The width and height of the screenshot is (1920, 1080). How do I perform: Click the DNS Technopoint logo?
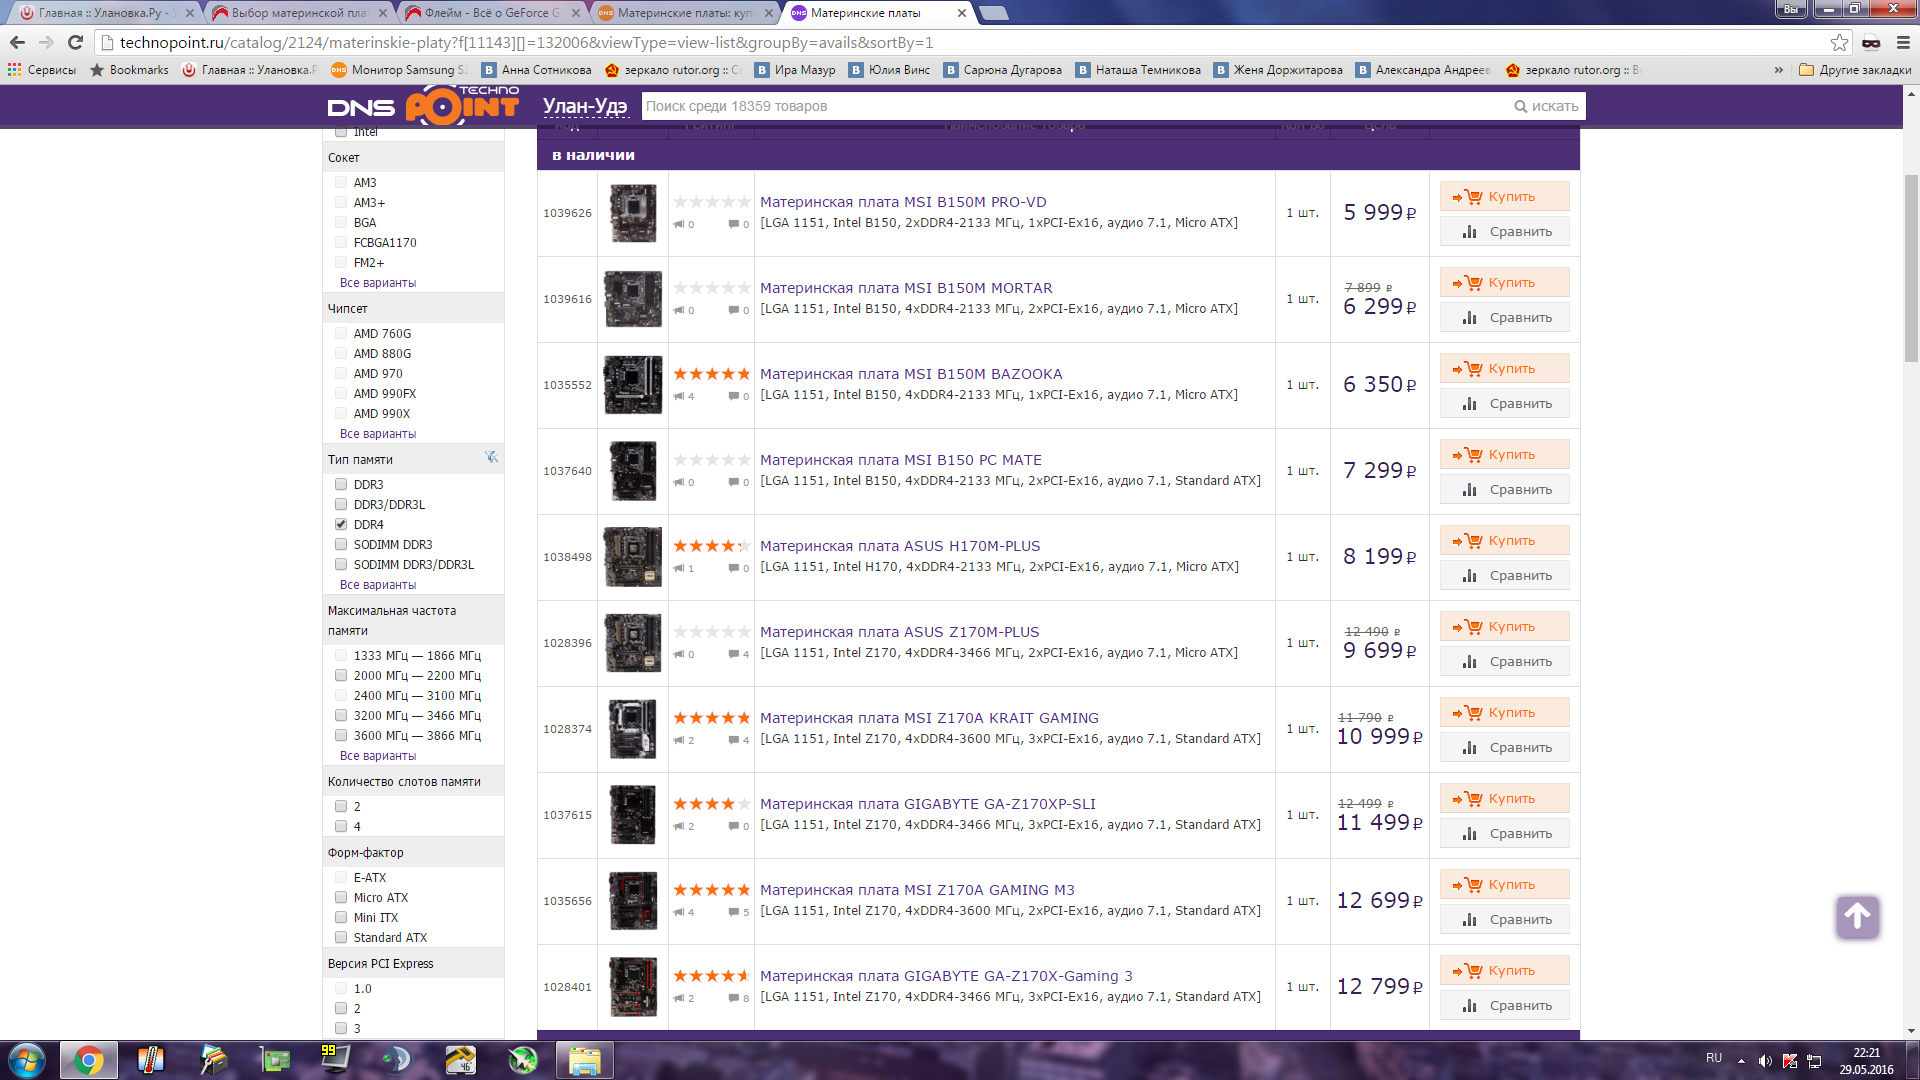click(423, 106)
